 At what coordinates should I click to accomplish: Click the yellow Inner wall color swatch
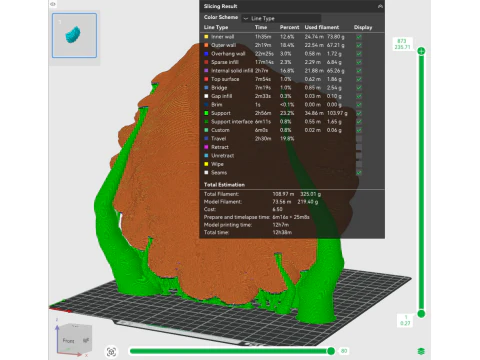(206, 37)
